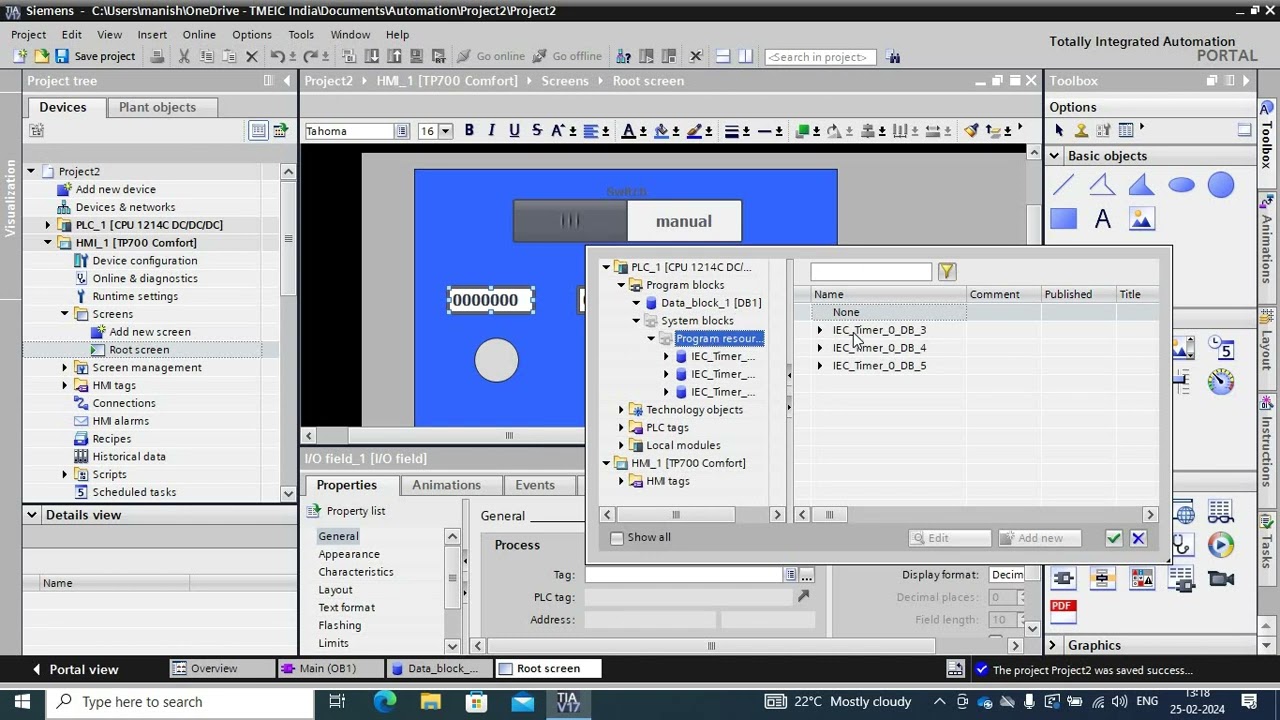Screen dimensions: 1280x720
Task: Click the Search in project field
Action: pos(819,57)
